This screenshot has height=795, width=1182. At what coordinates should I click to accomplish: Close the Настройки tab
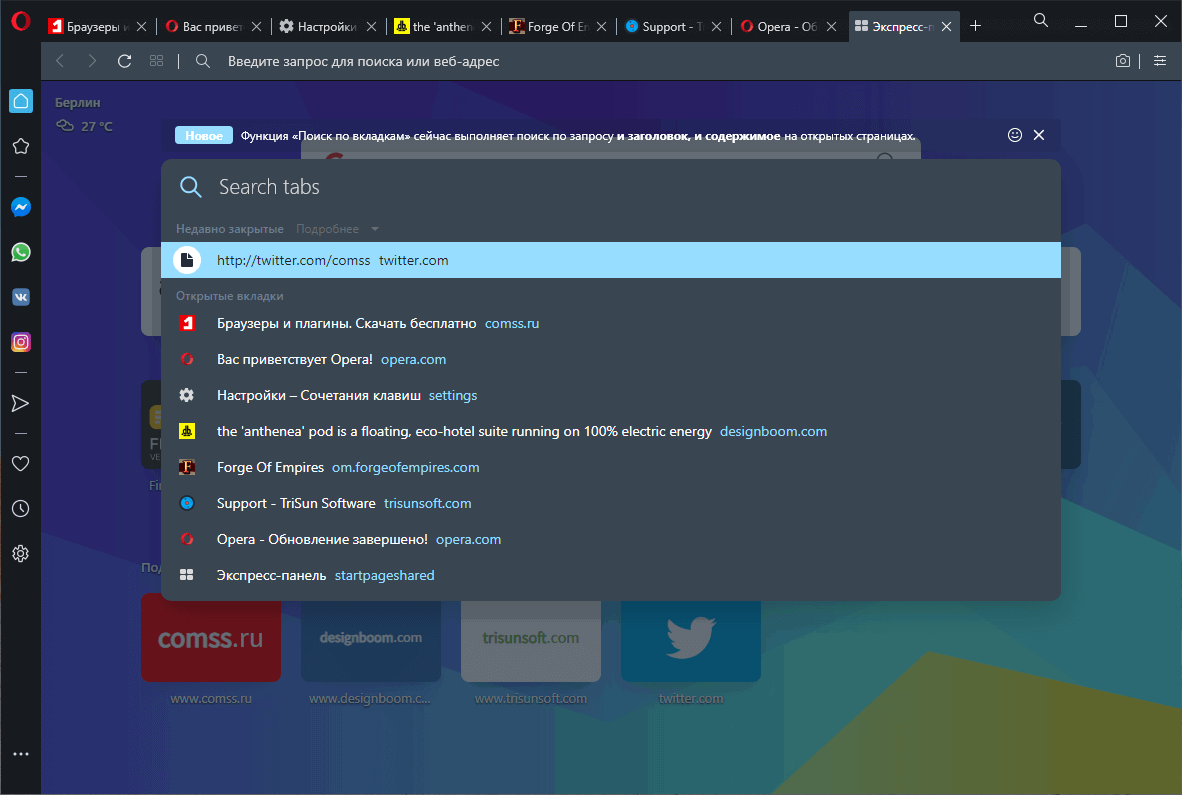pyautogui.click(x=371, y=26)
